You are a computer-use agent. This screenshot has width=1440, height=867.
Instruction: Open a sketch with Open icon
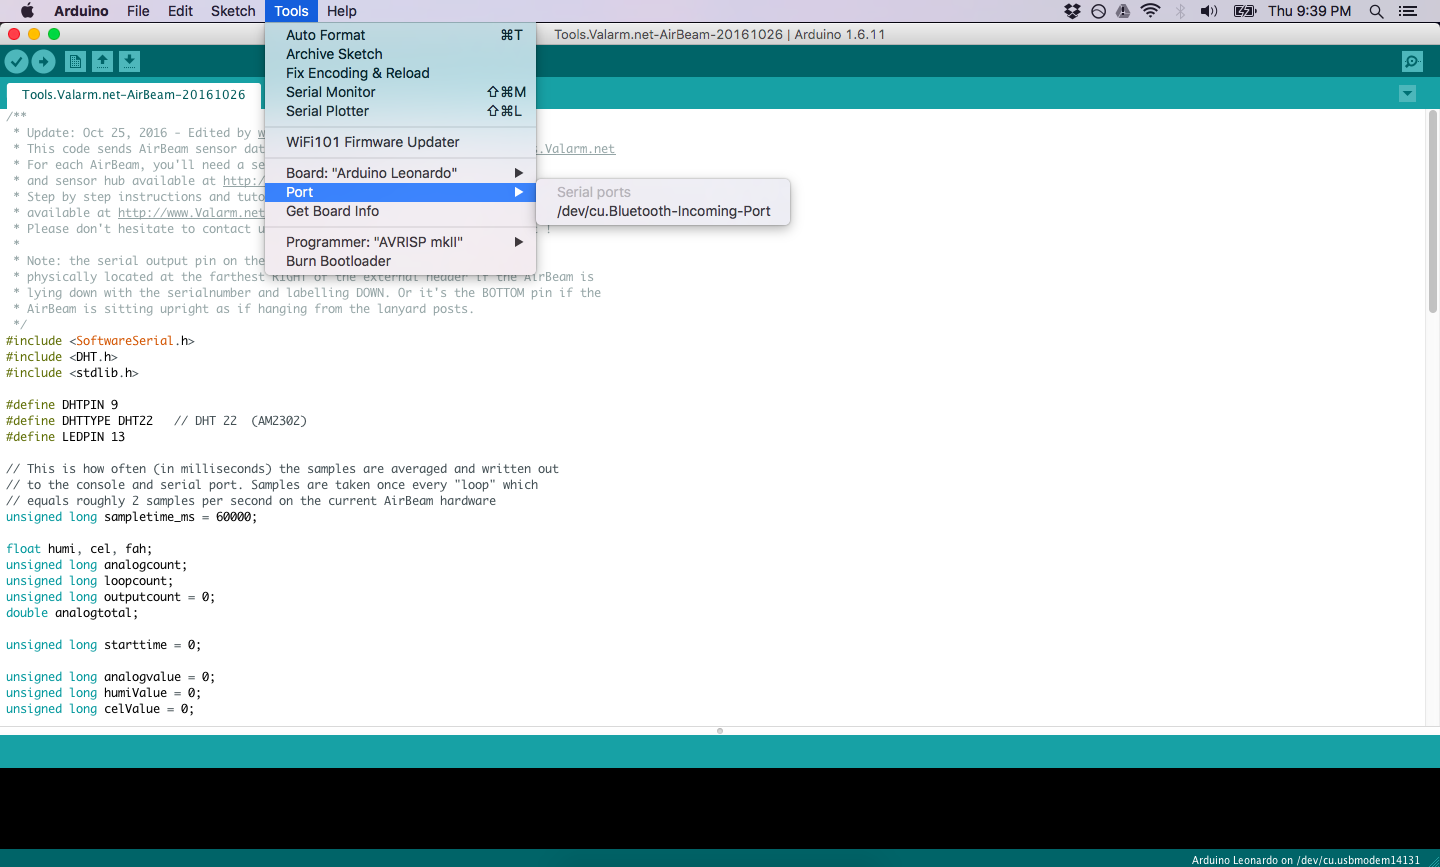(102, 61)
